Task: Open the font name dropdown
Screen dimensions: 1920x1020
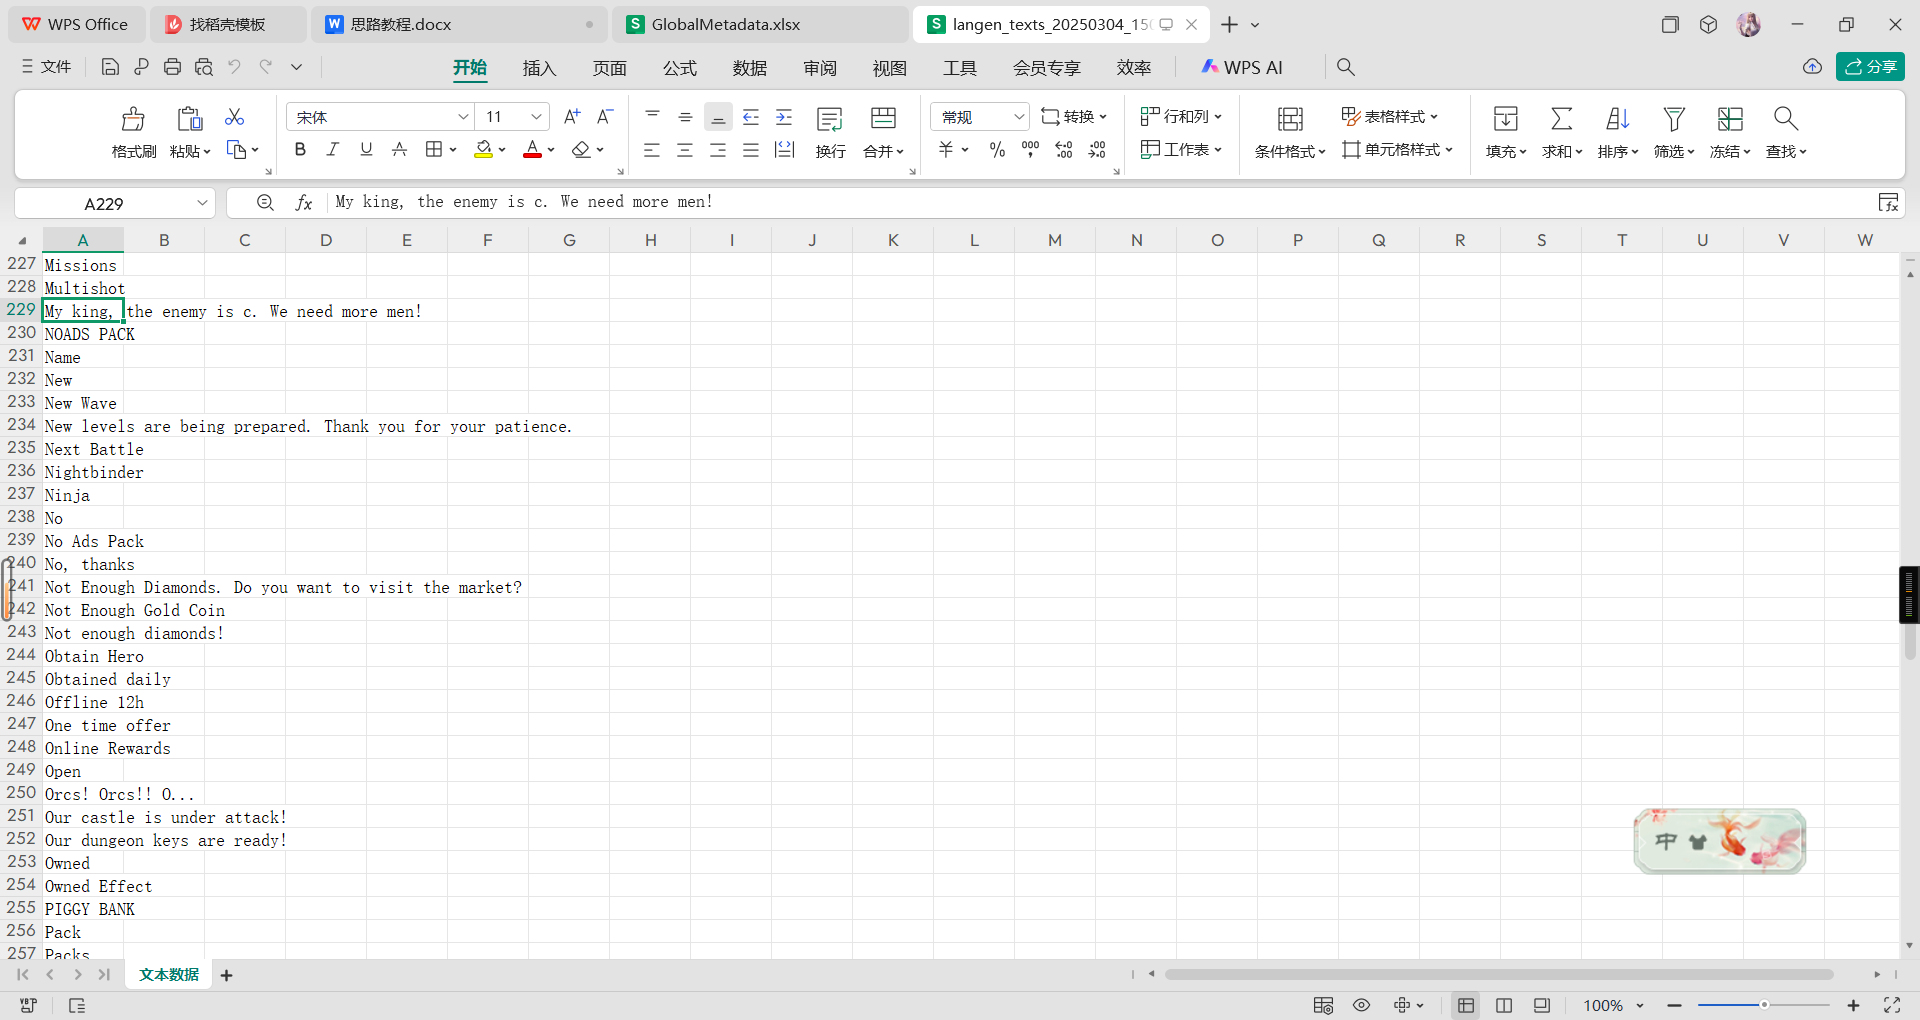Action: tap(463, 117)
